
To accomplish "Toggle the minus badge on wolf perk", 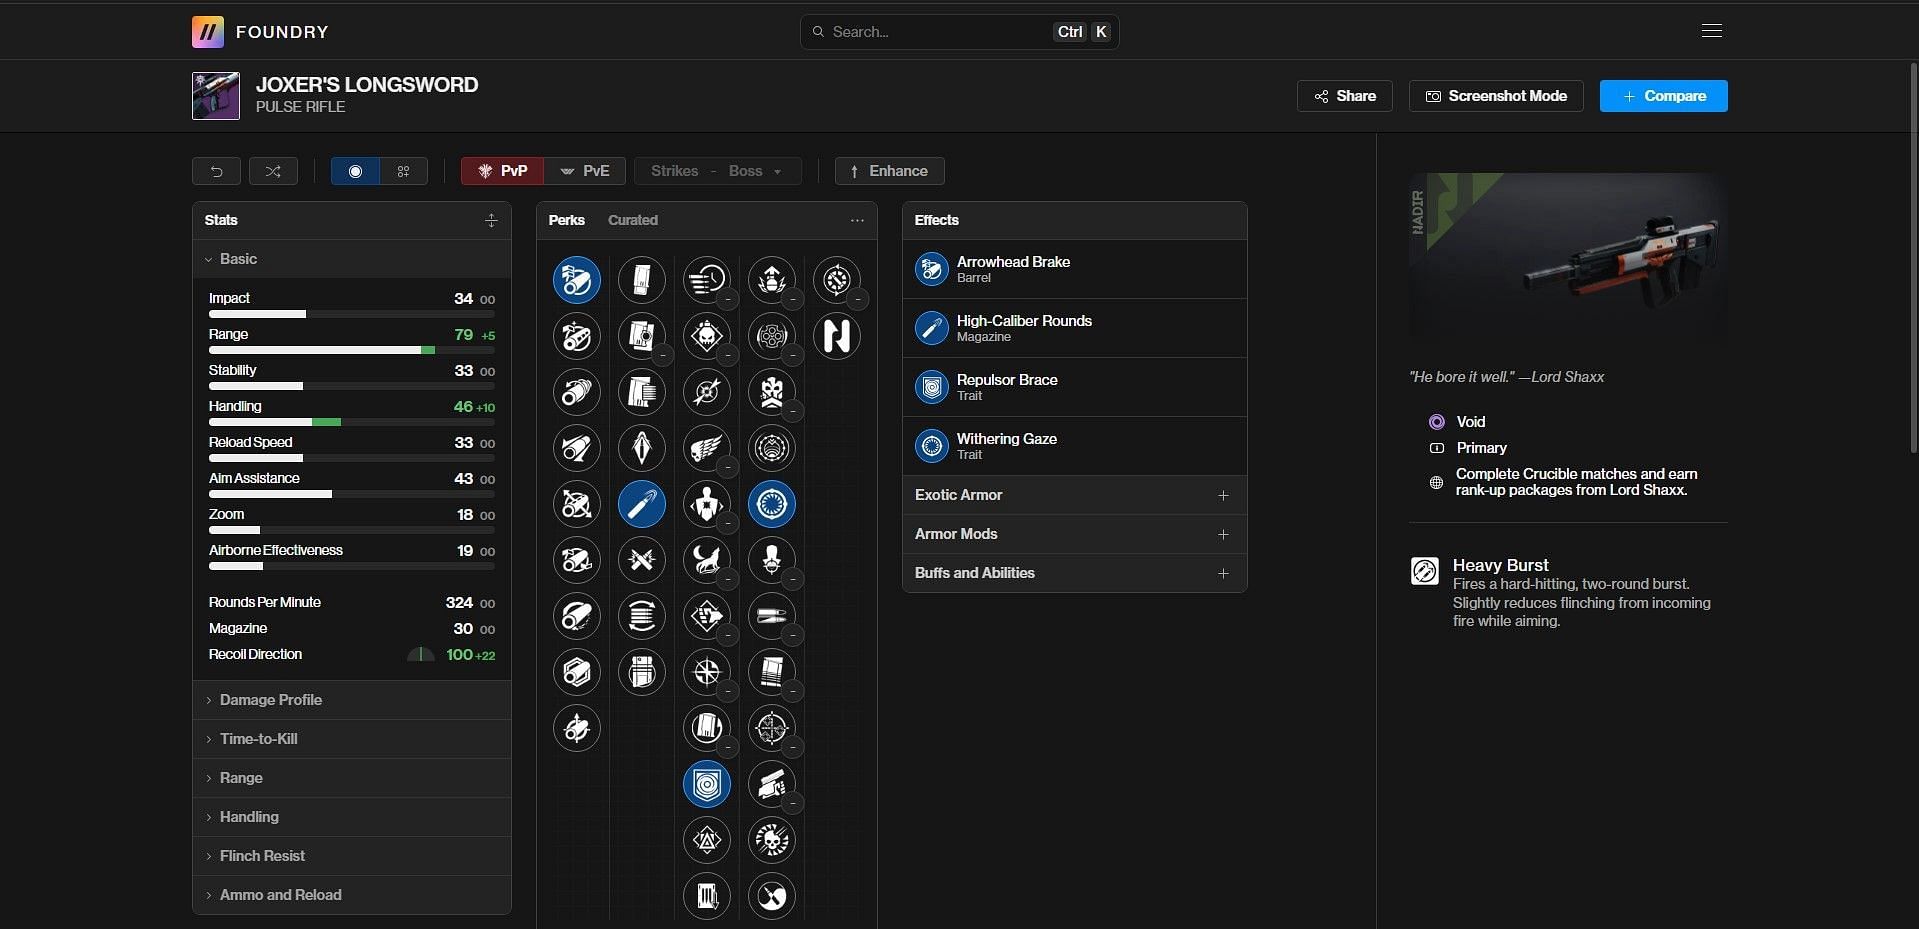I will [x=727, y=579].
